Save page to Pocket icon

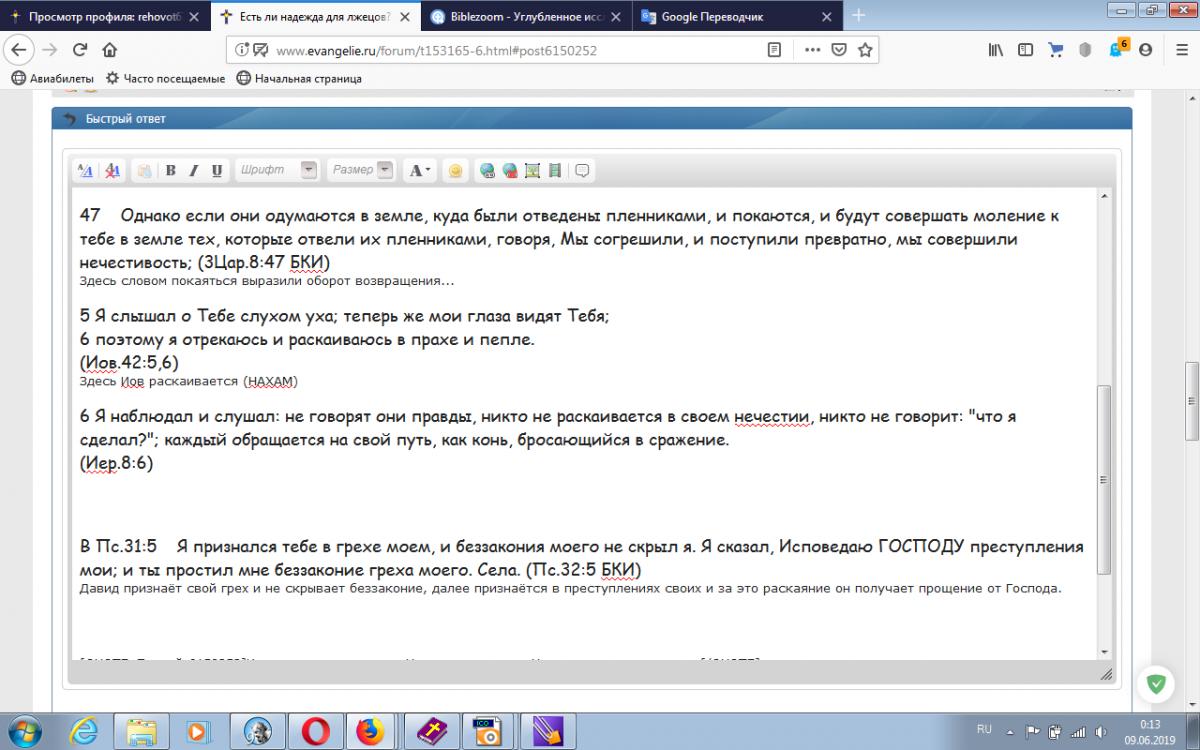(x=840, y=50)
